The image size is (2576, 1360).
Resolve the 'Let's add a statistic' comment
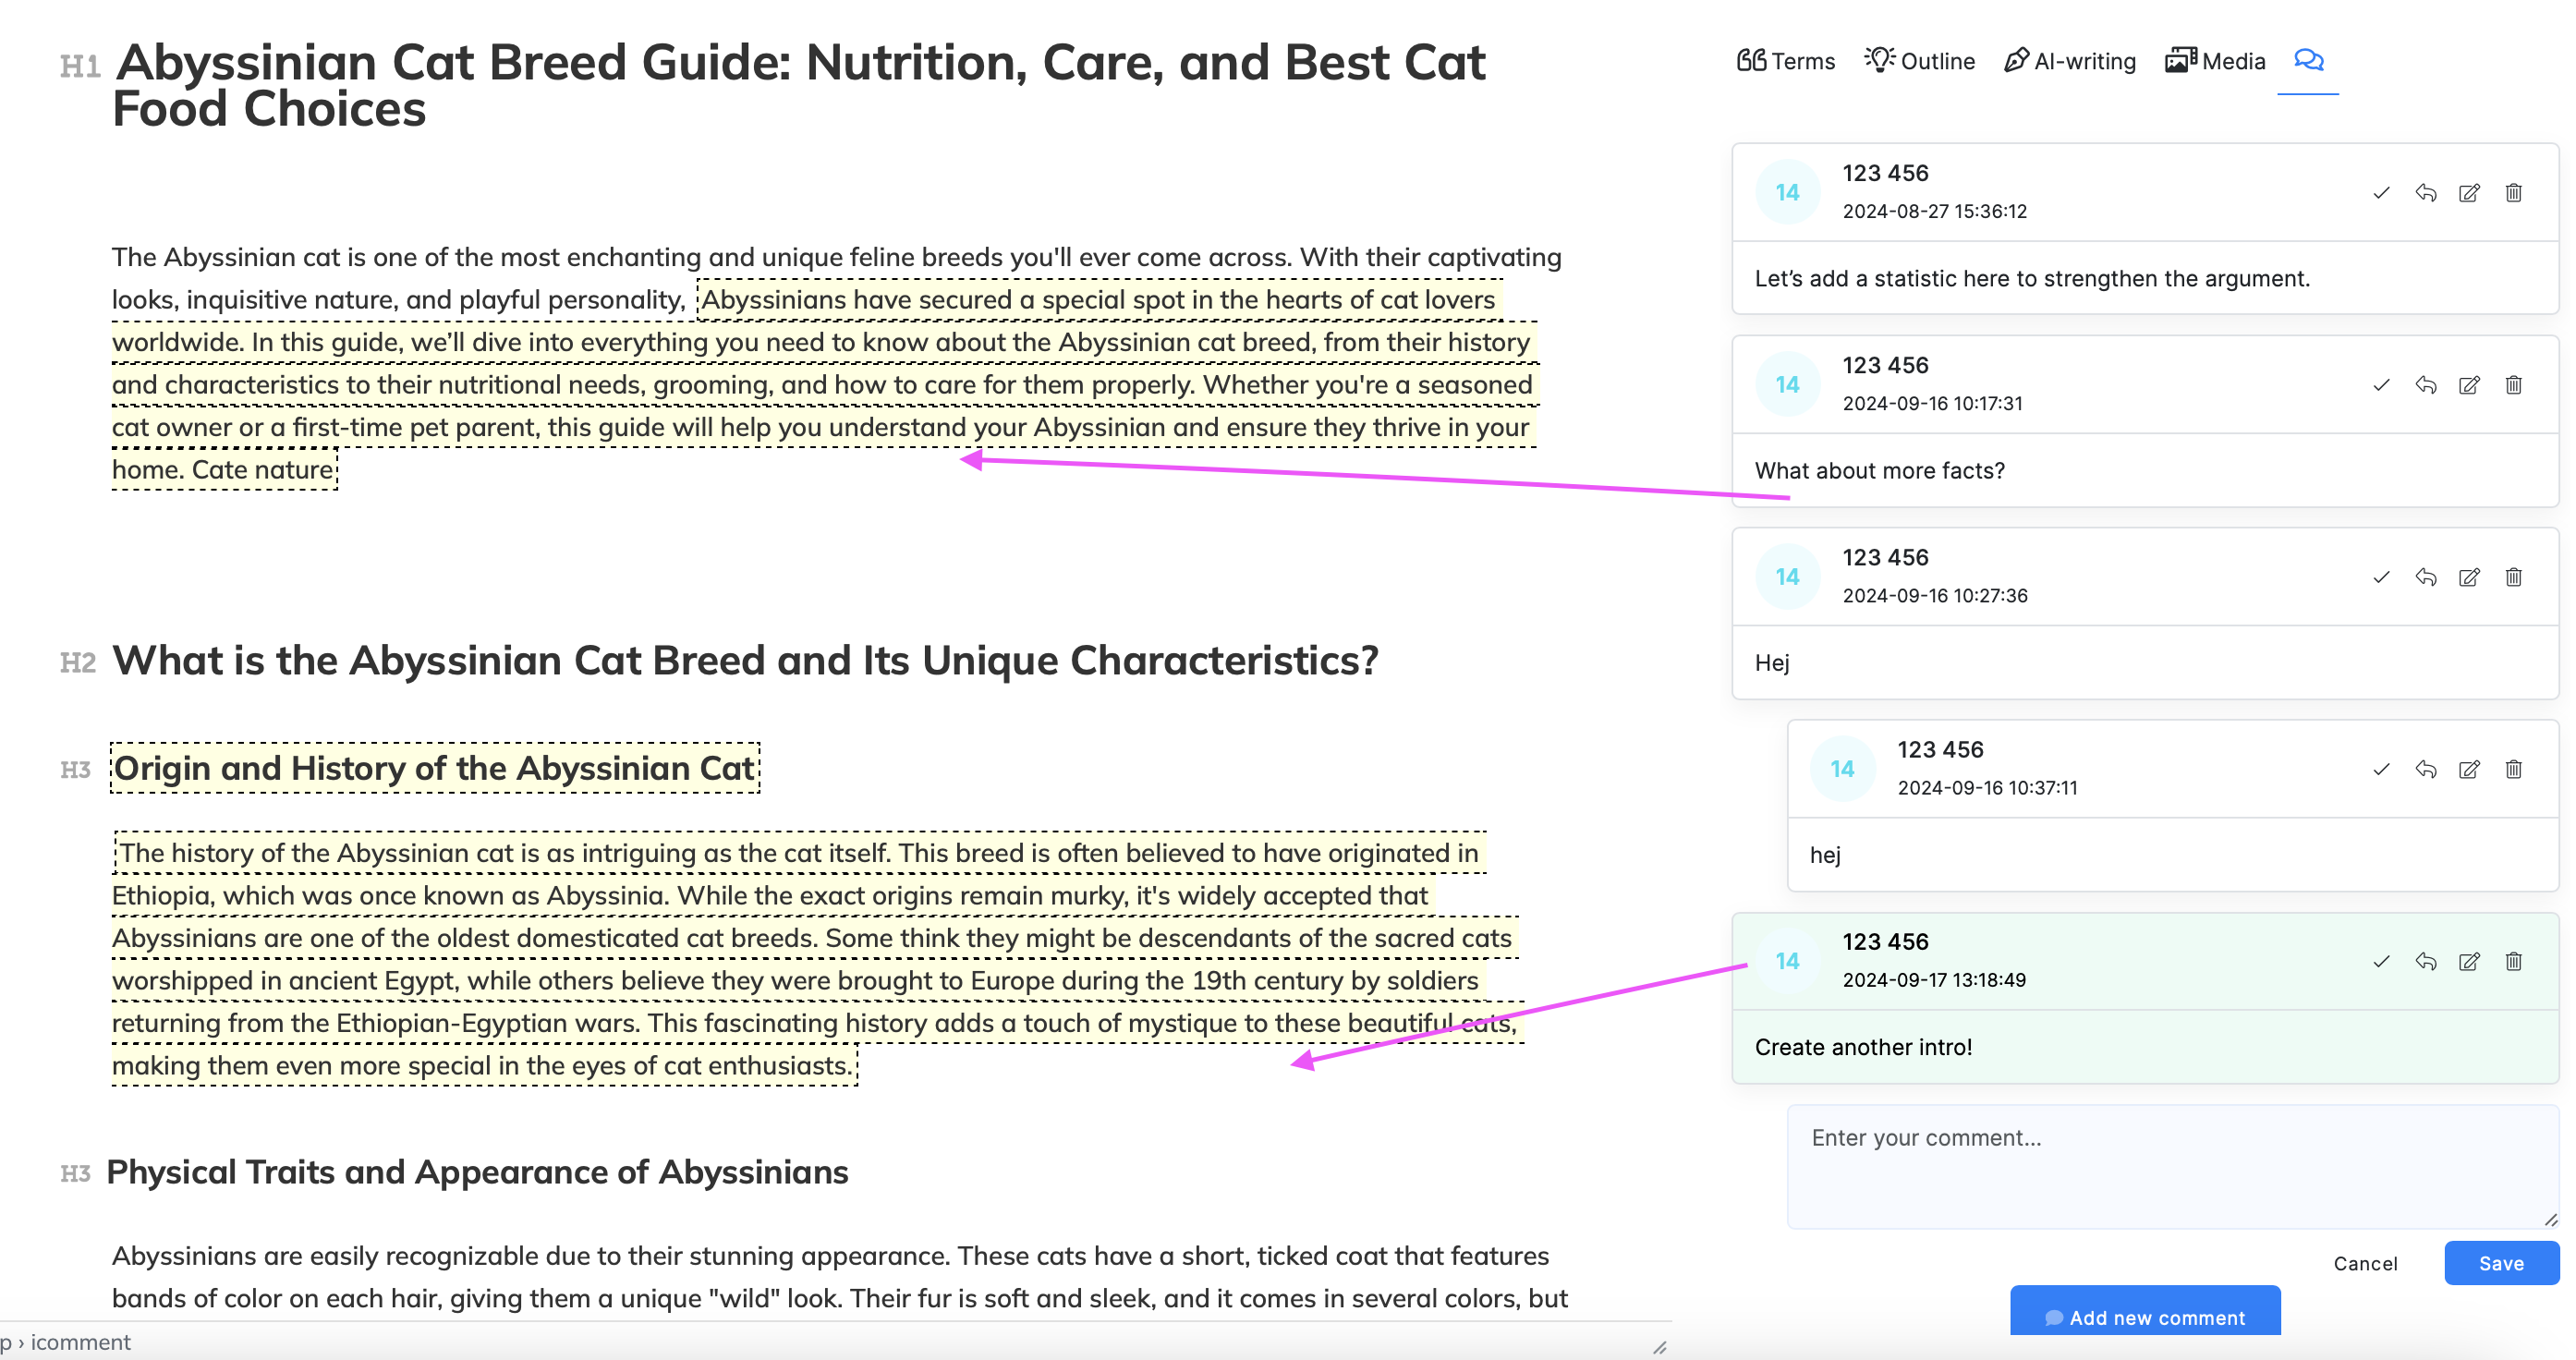point(2381,193)
